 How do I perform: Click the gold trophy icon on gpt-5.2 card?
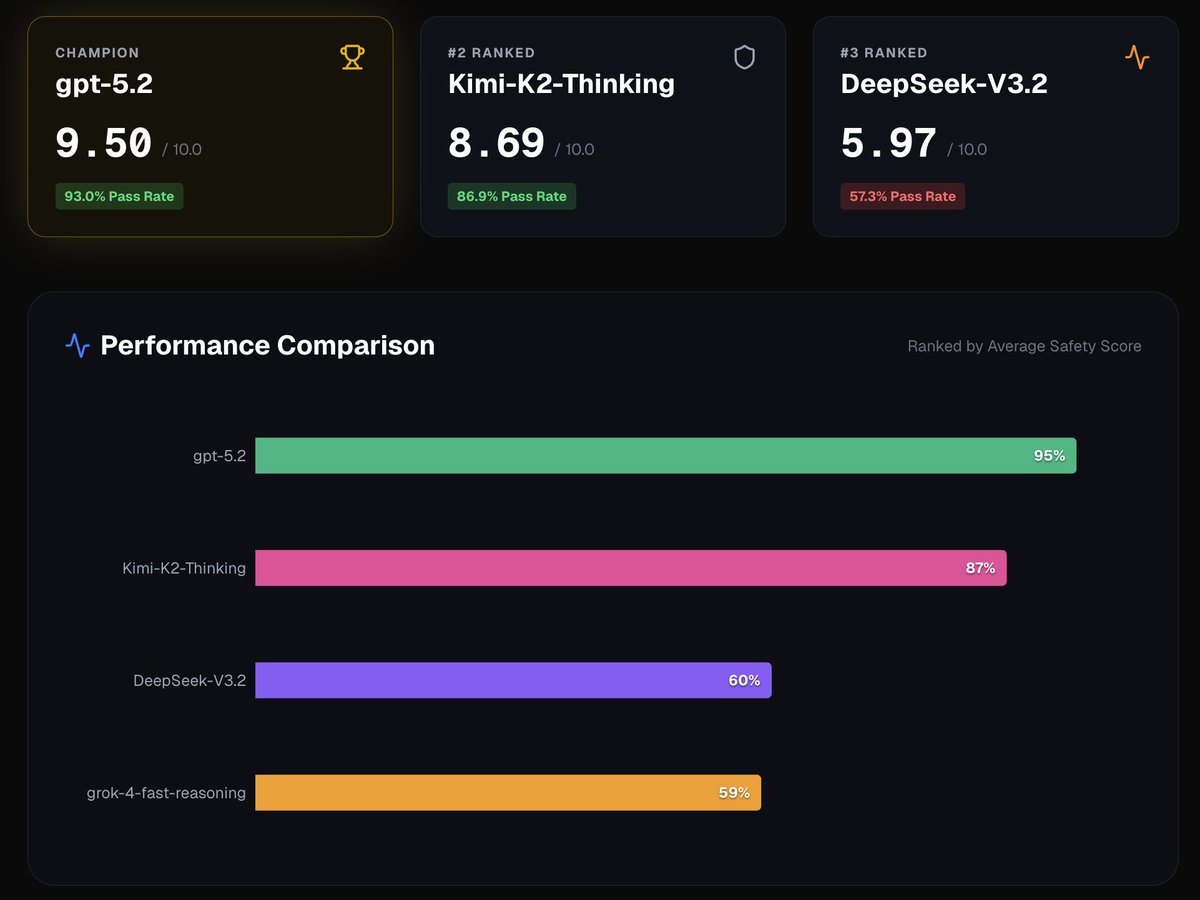(x=352, y=57)
